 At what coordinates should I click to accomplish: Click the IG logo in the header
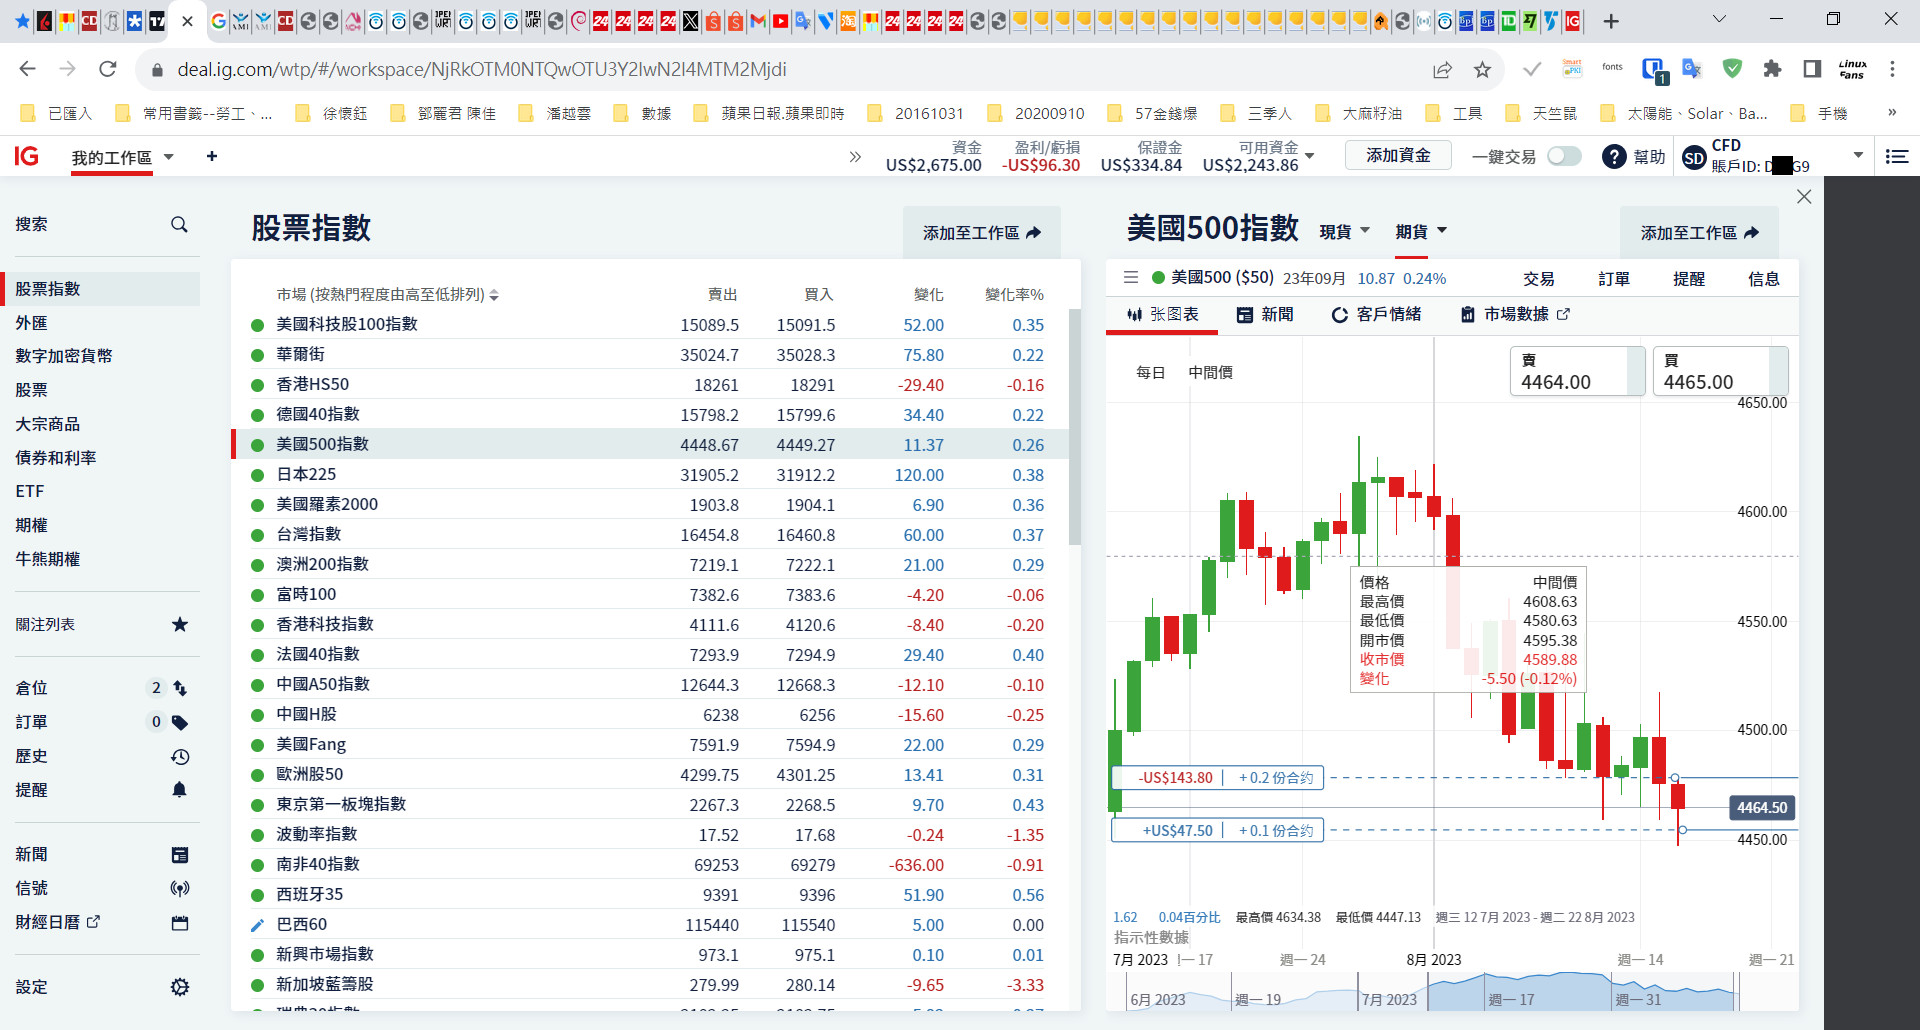(27, 156)
